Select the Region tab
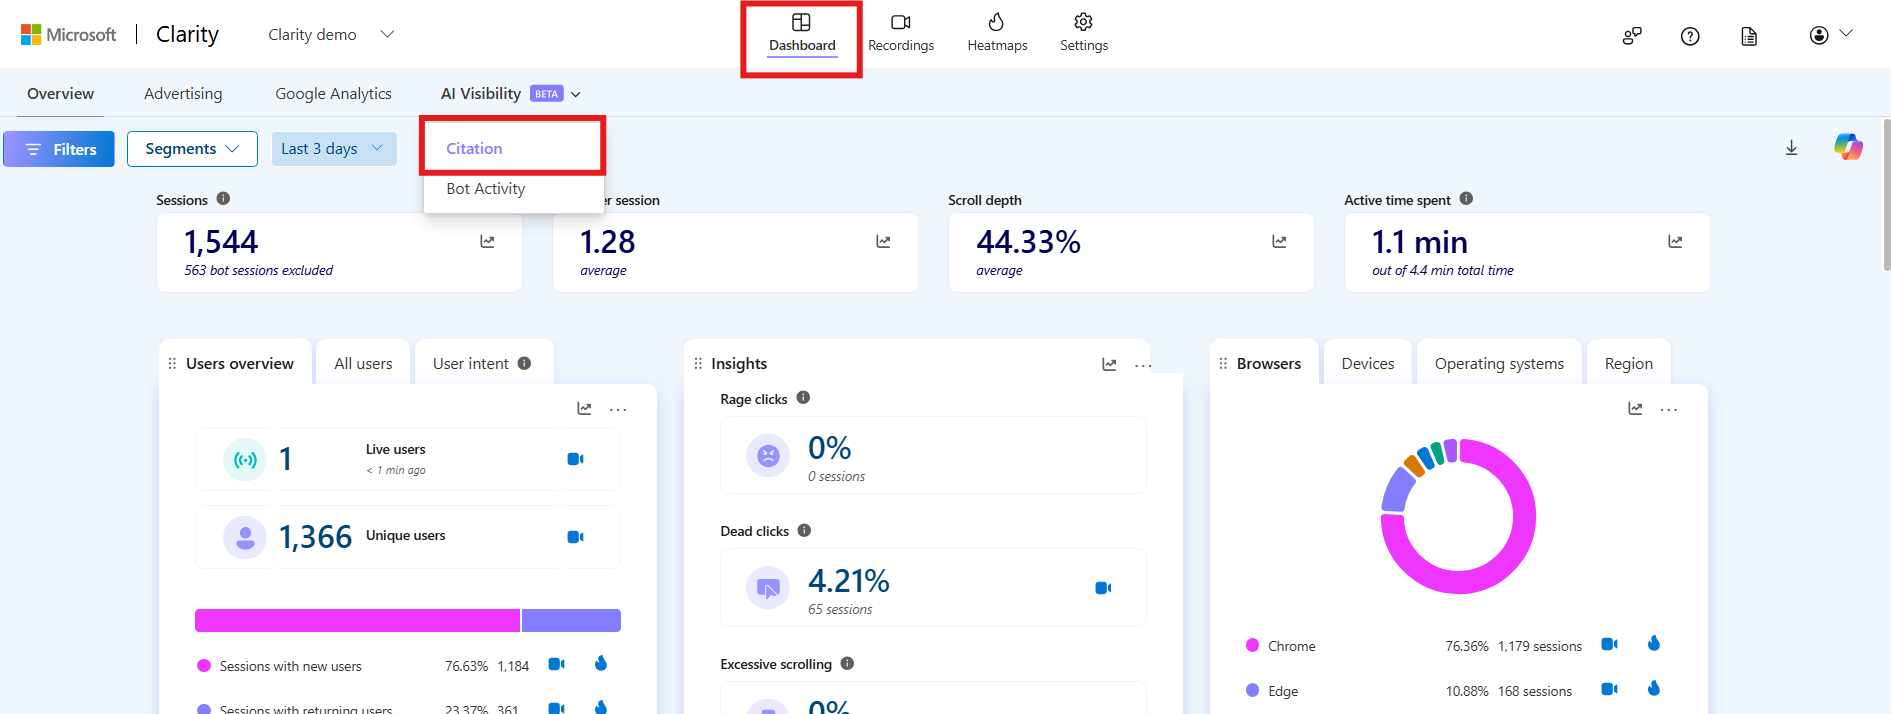This screenshot has height=714, width=1891. click(x=1628, y=364)
